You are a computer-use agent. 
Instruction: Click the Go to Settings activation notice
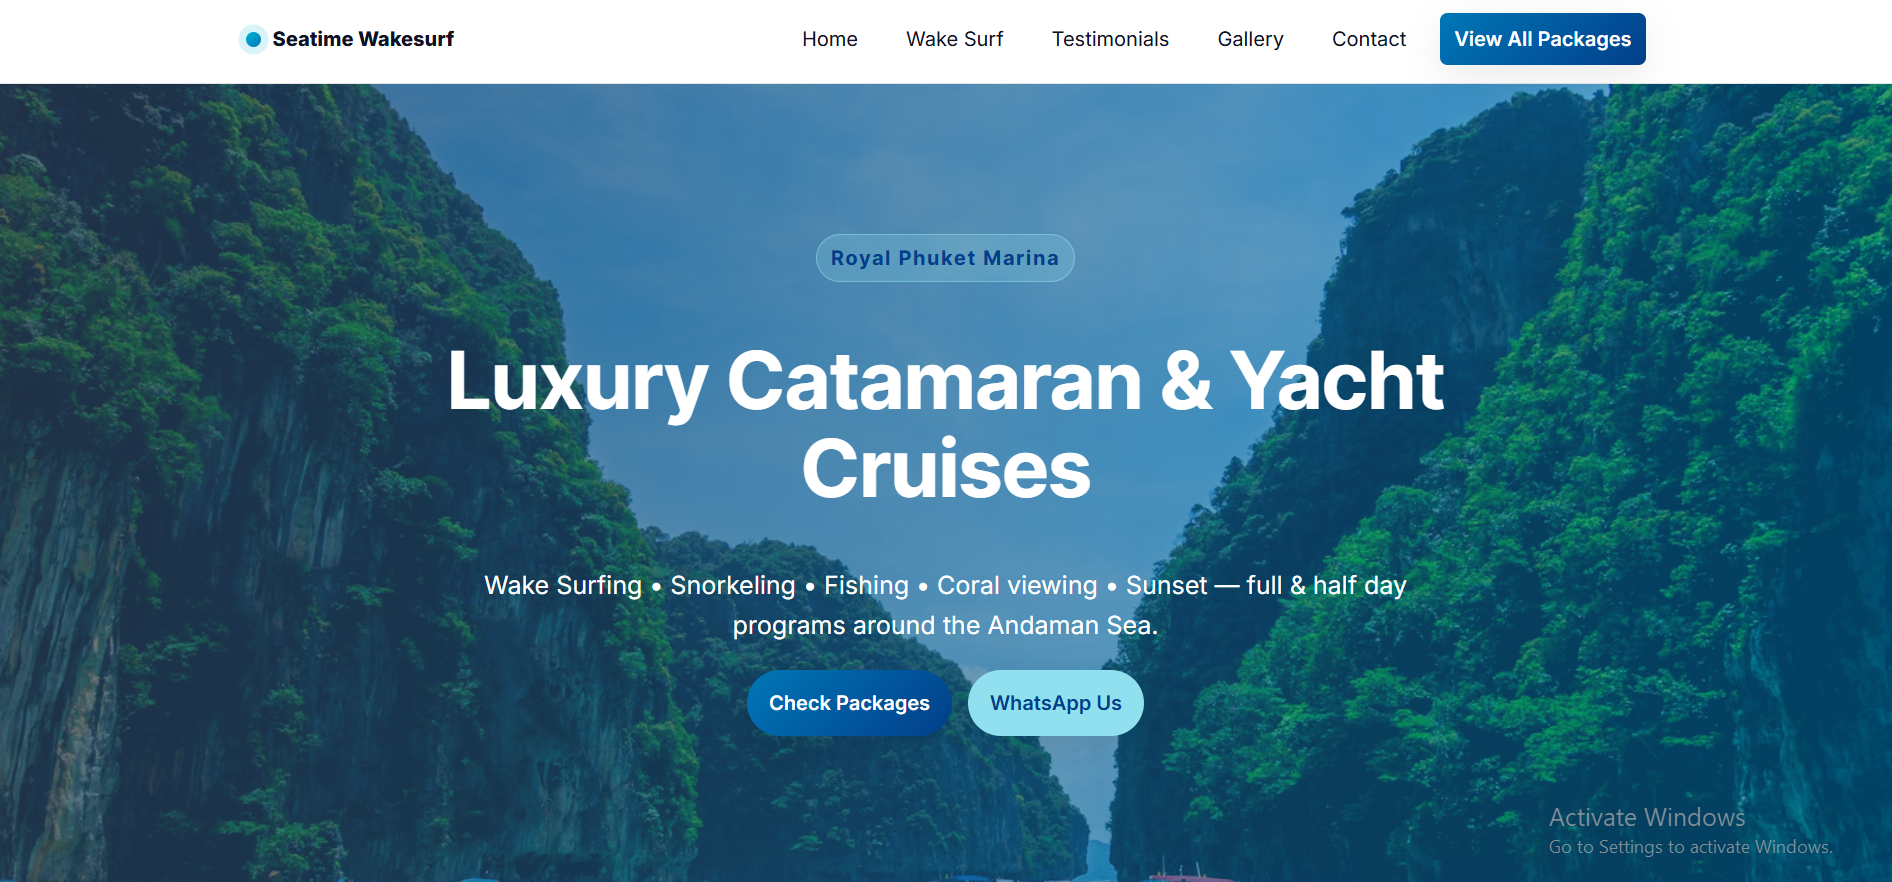[1690, 847]
